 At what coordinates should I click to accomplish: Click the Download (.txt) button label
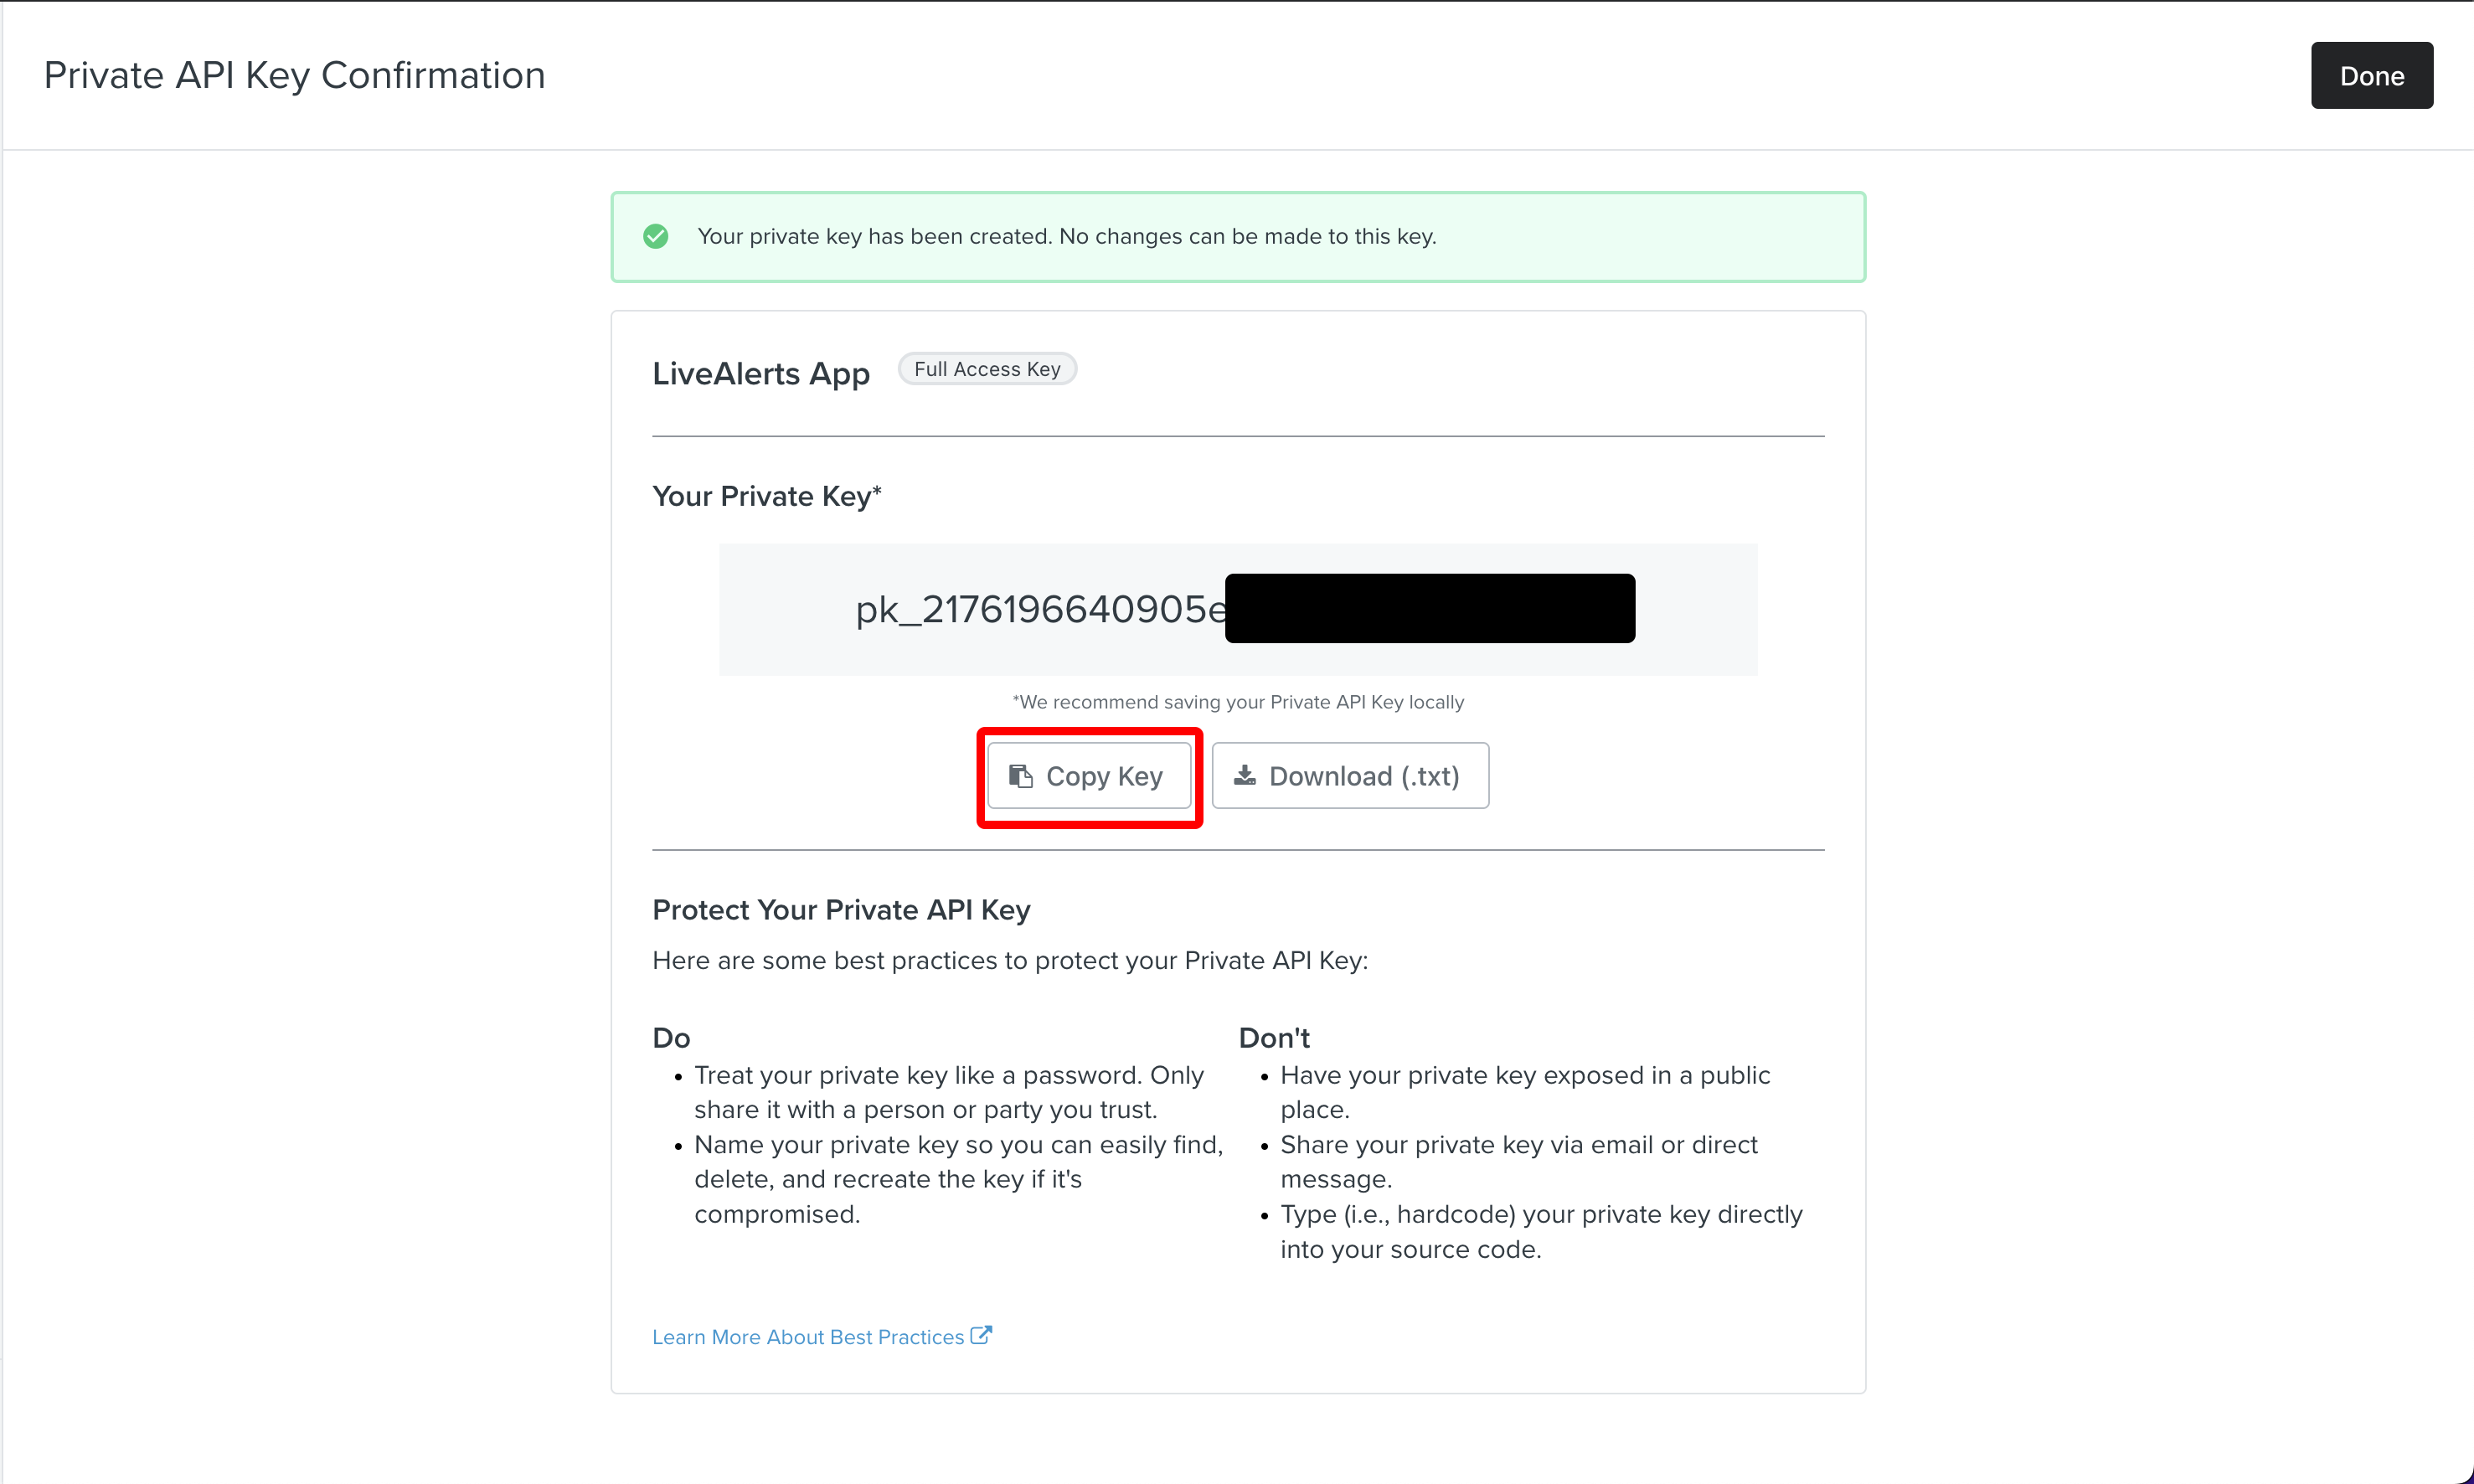(x=1363, y=777)
